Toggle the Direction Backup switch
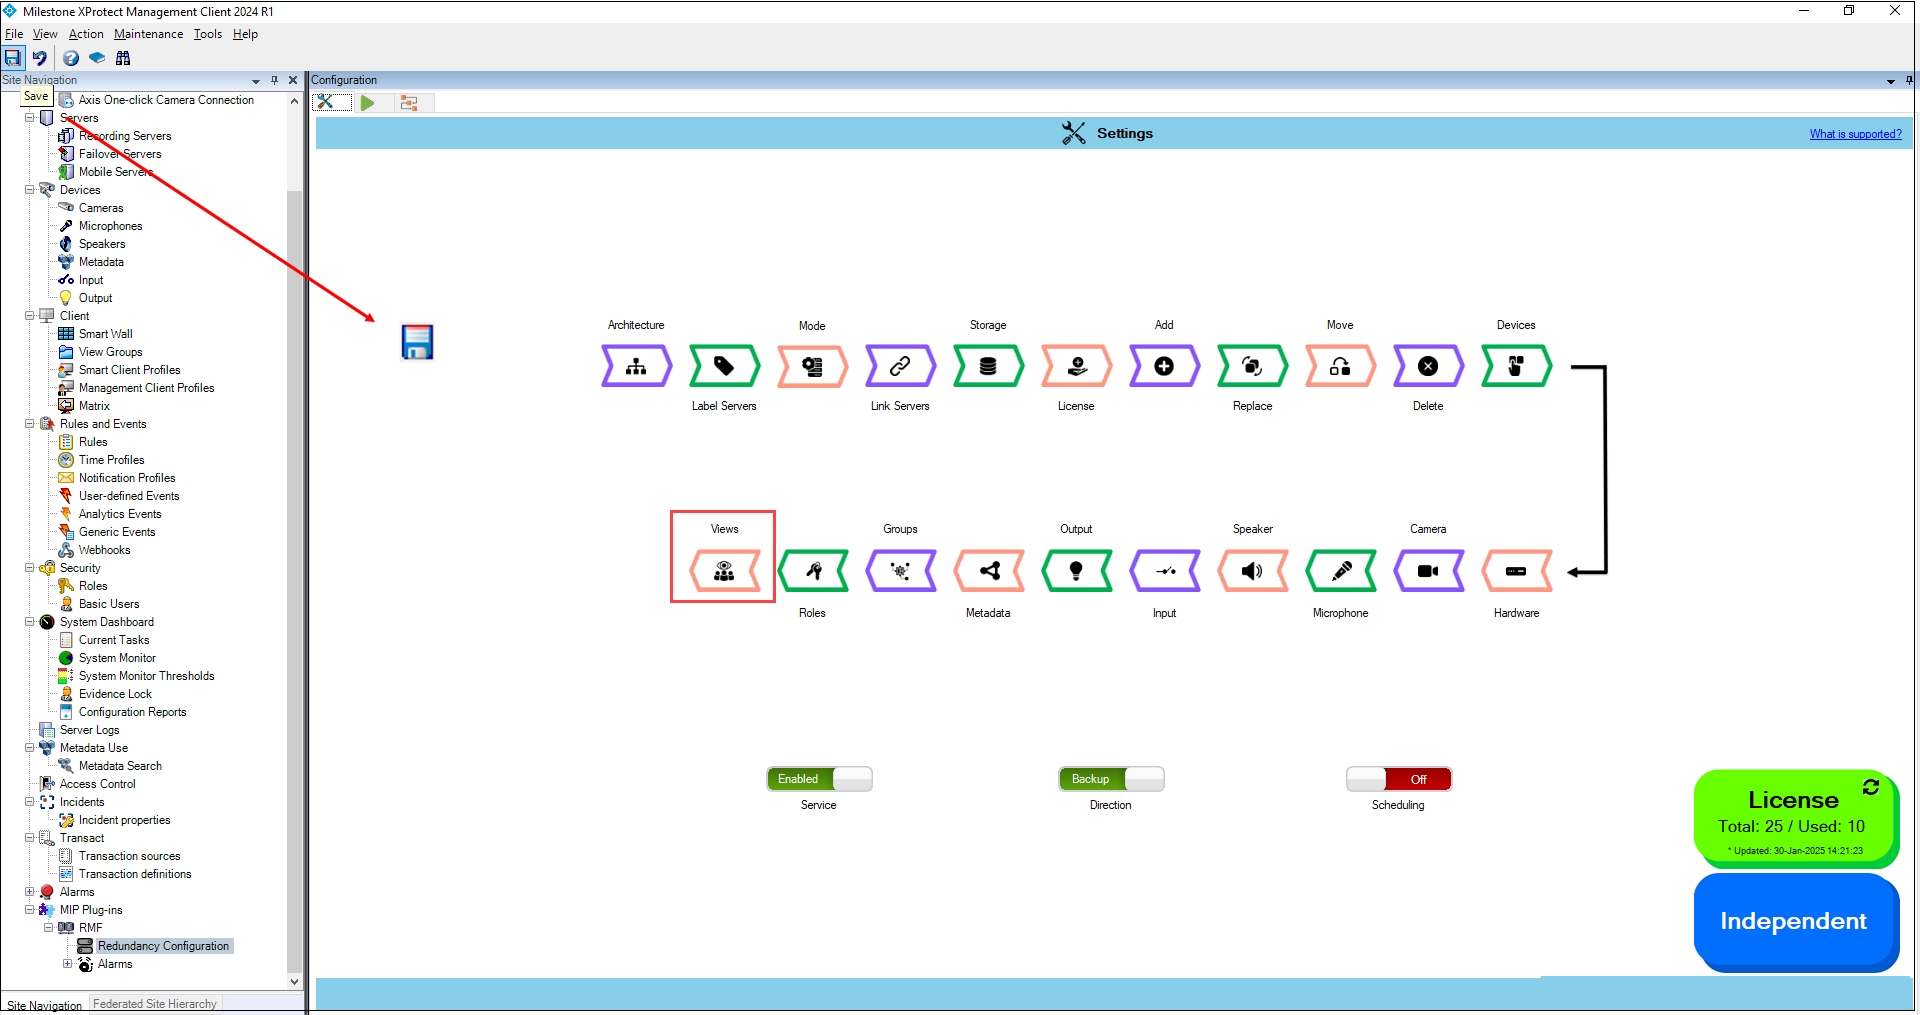1920x1015 pixels. (x=1111, y=779)
